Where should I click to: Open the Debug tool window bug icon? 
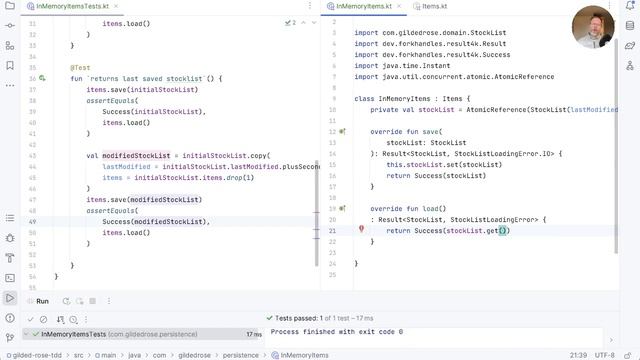10,238
